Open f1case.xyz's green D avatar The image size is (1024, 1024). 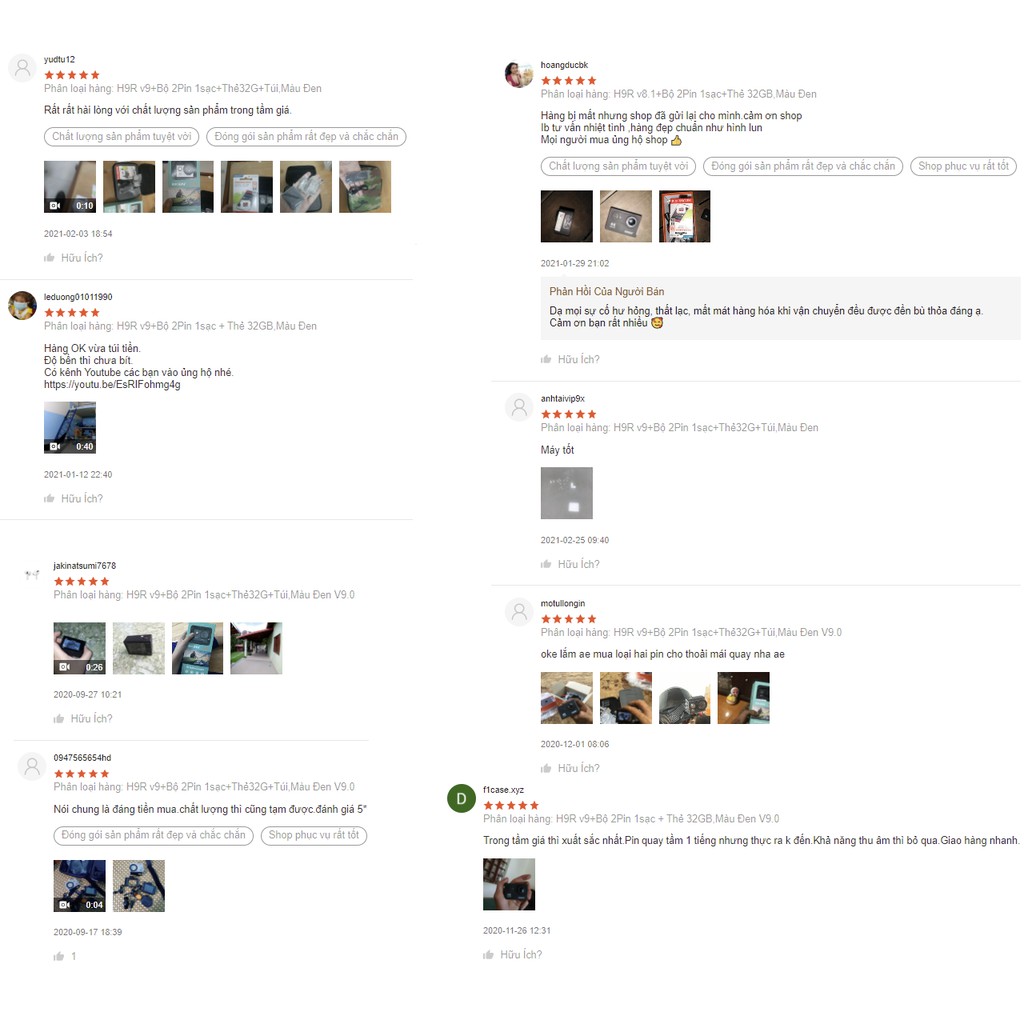coord(461,799)
